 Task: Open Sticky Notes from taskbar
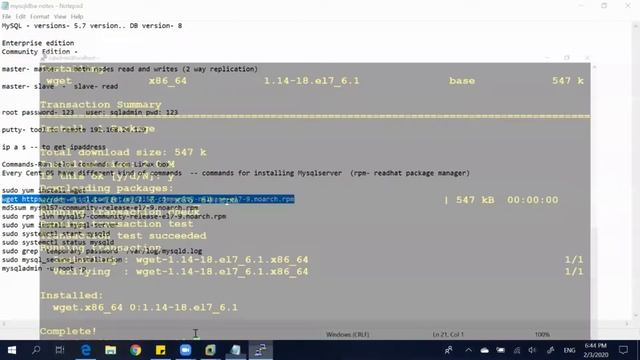tap(160, 350)
